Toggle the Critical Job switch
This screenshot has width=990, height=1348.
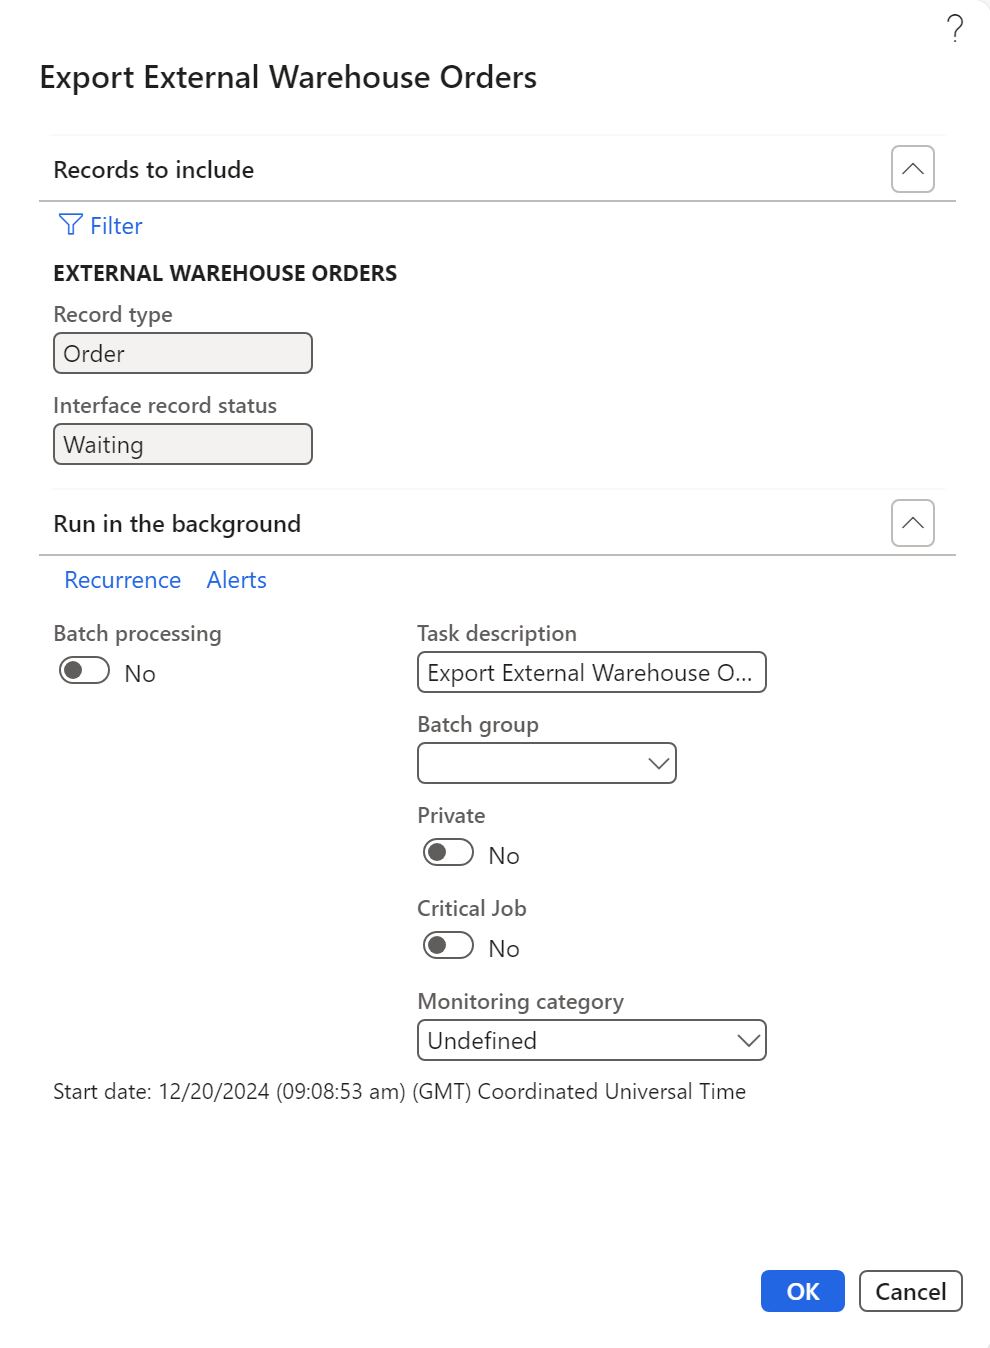point(448,945)
